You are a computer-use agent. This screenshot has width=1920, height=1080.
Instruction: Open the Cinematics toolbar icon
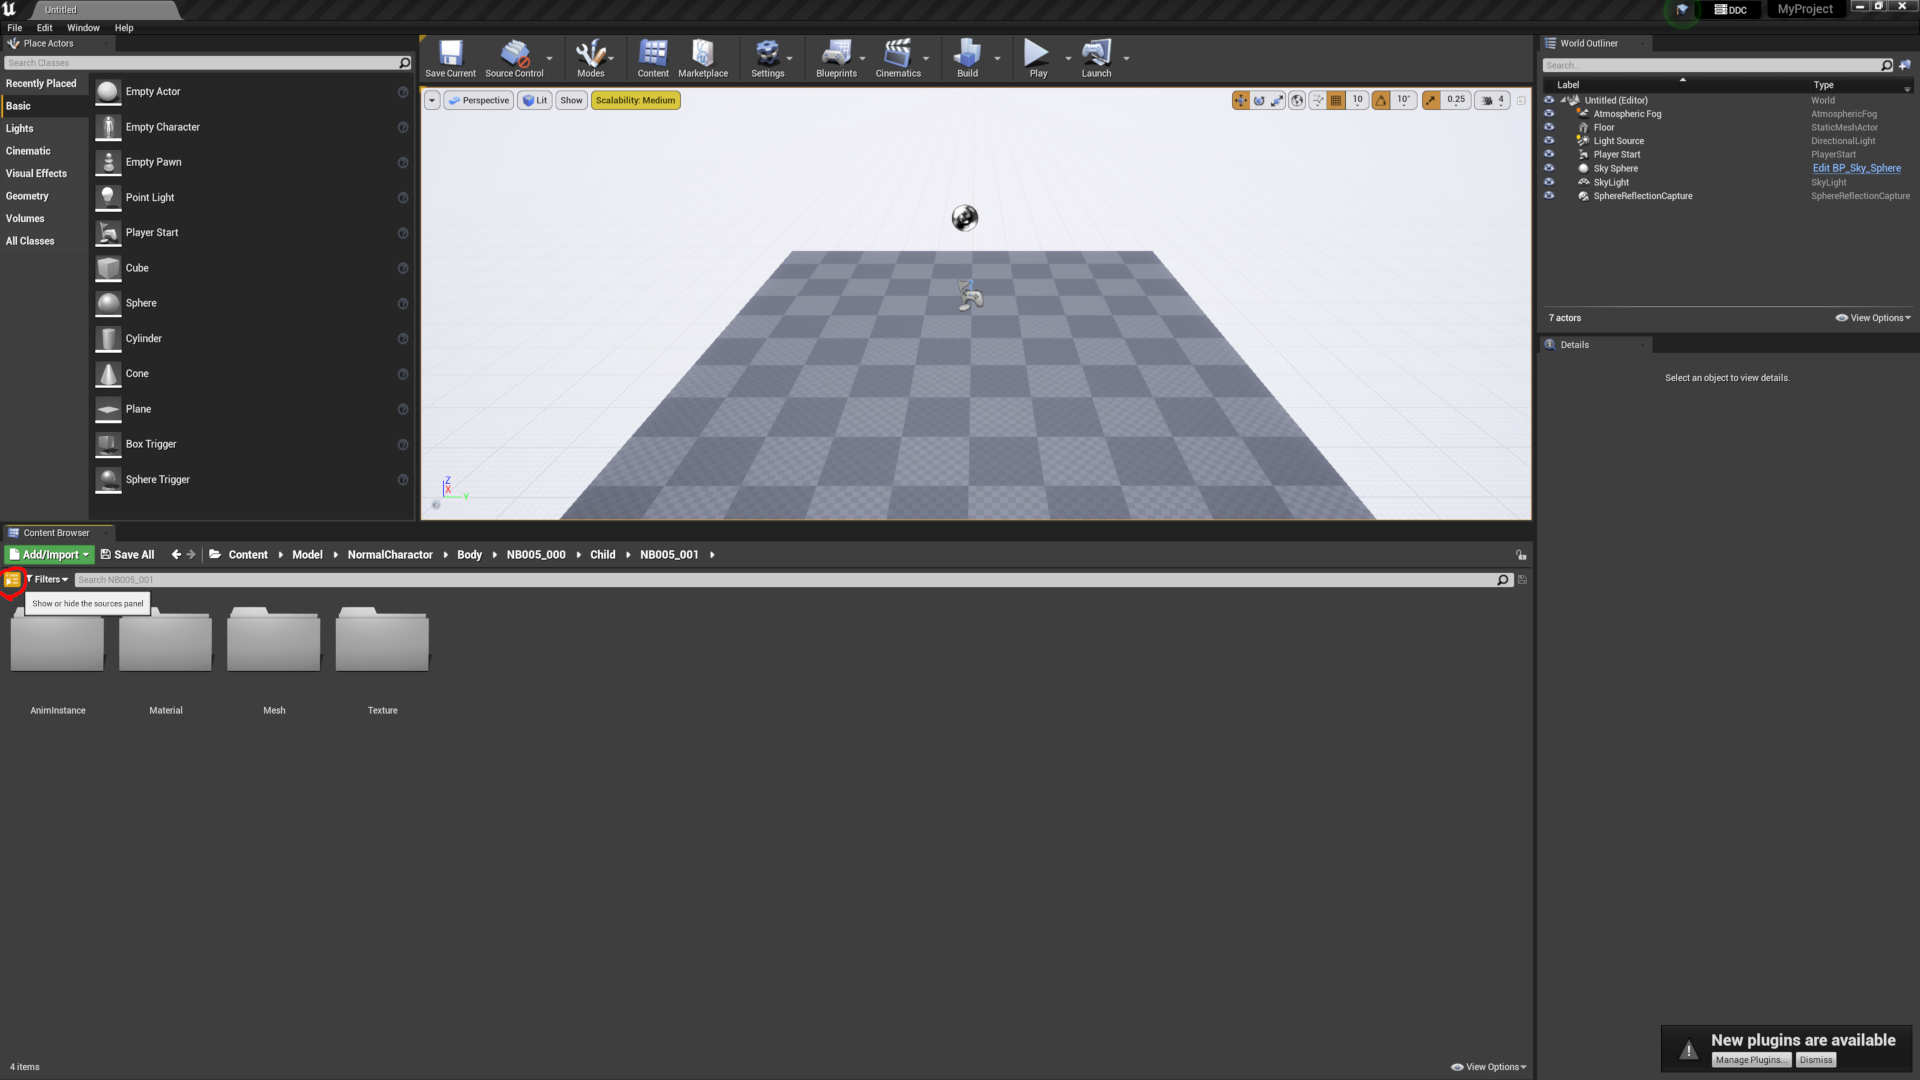coord(898,58)
